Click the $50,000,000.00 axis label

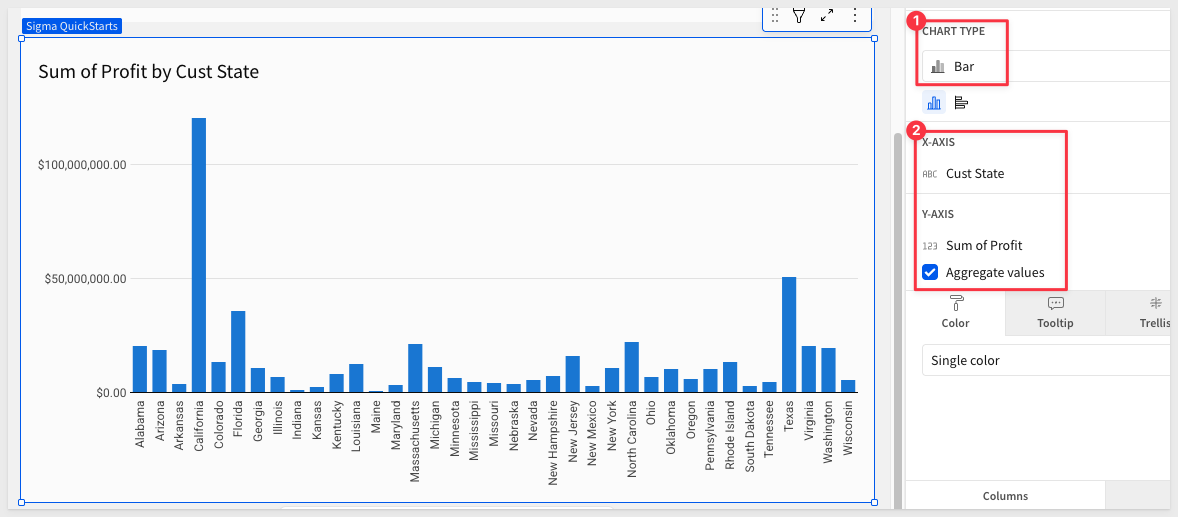point(86,279)
